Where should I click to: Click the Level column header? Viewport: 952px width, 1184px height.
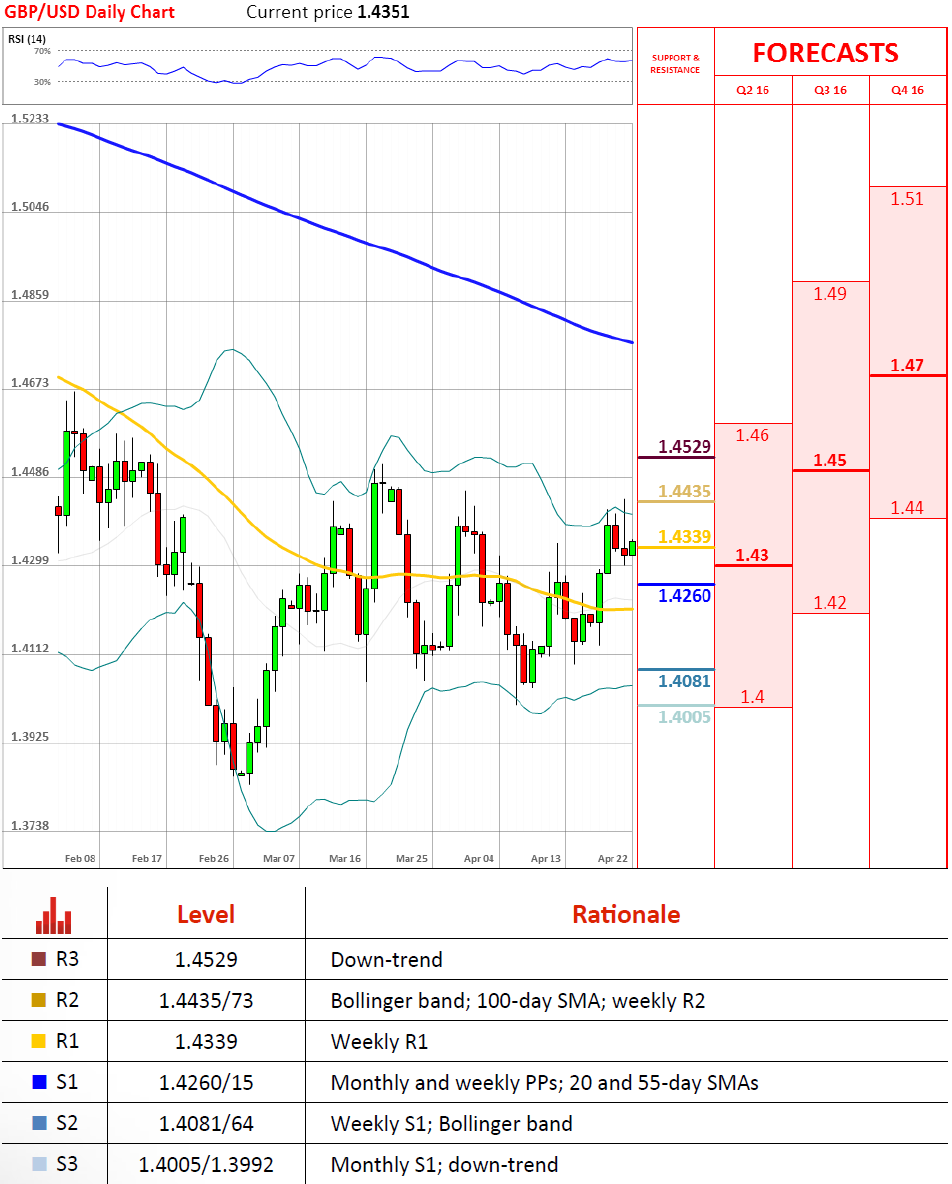(205, 914)
